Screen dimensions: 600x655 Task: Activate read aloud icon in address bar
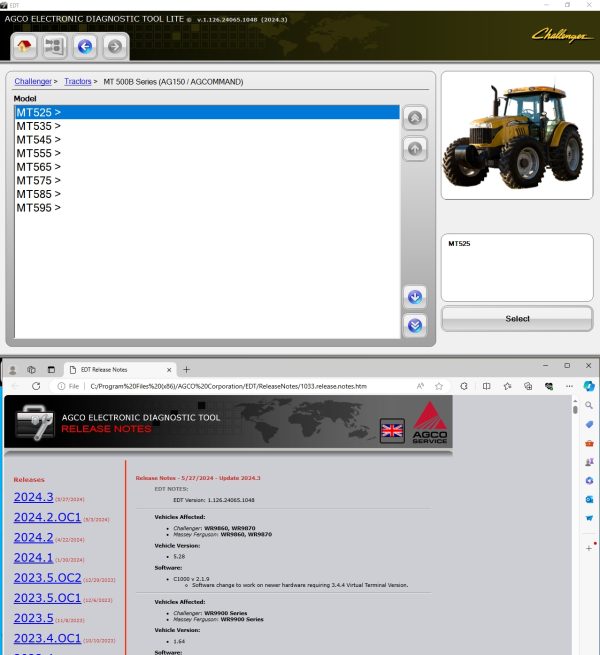tap(420, 386)
